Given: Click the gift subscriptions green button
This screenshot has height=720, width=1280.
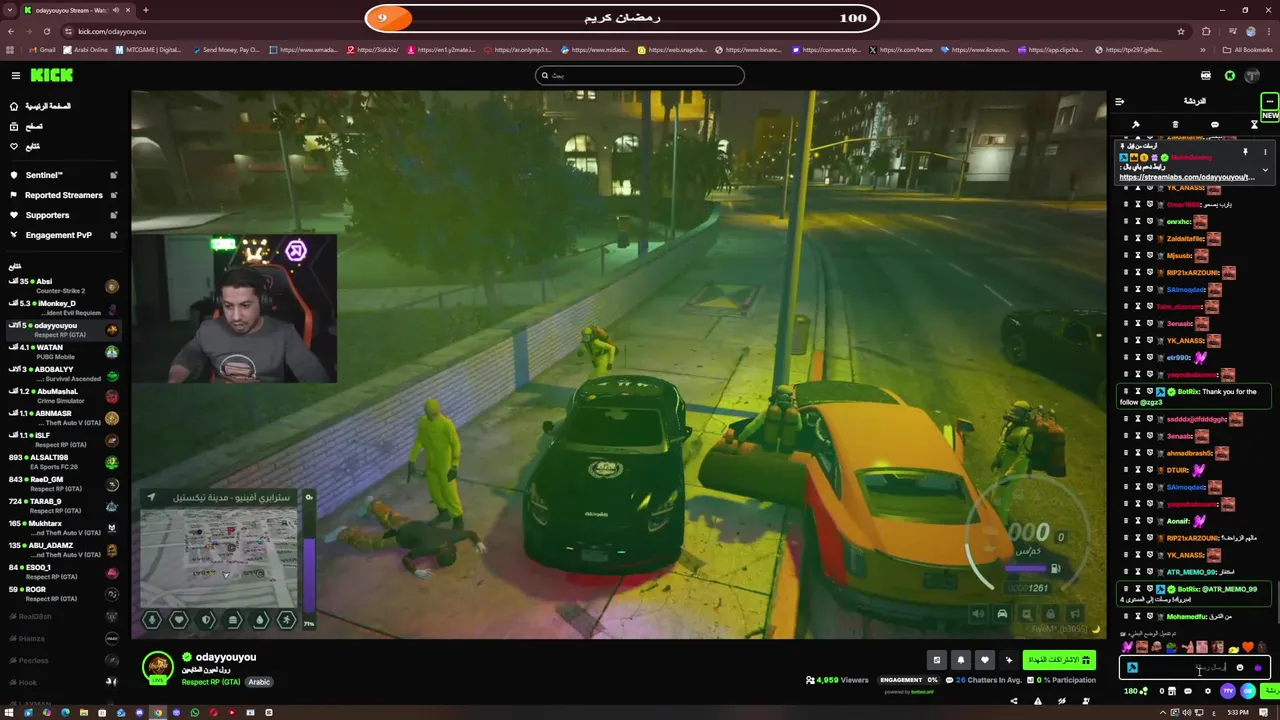Looking at the screenshot, I should (x=1059, y=660).
